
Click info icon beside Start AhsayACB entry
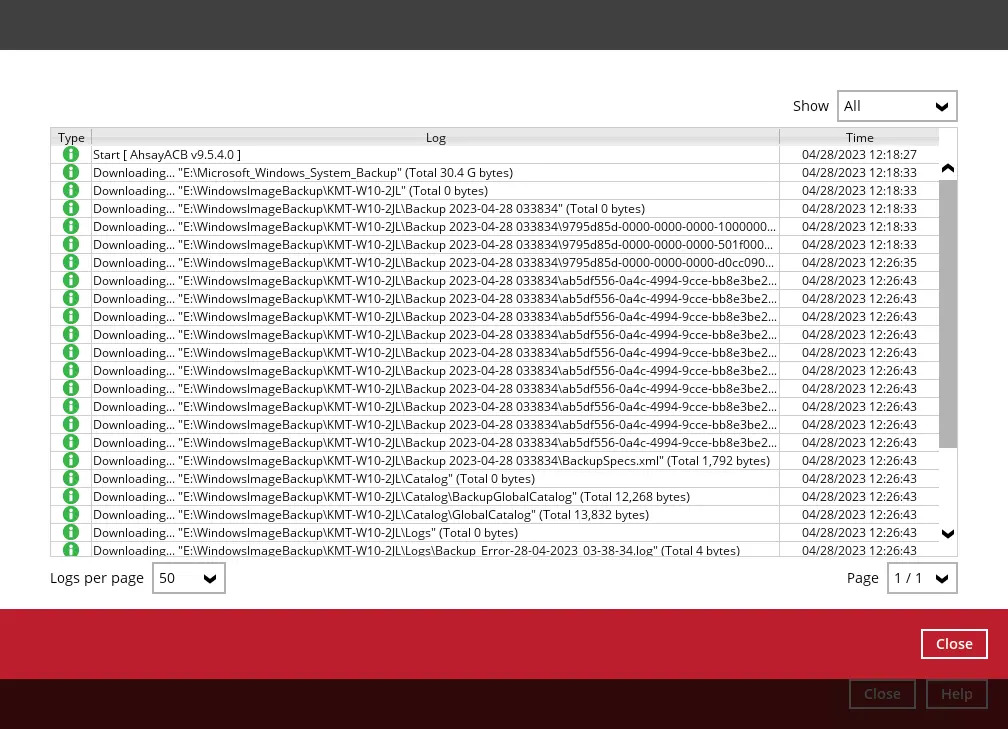[x=71, y=155]
